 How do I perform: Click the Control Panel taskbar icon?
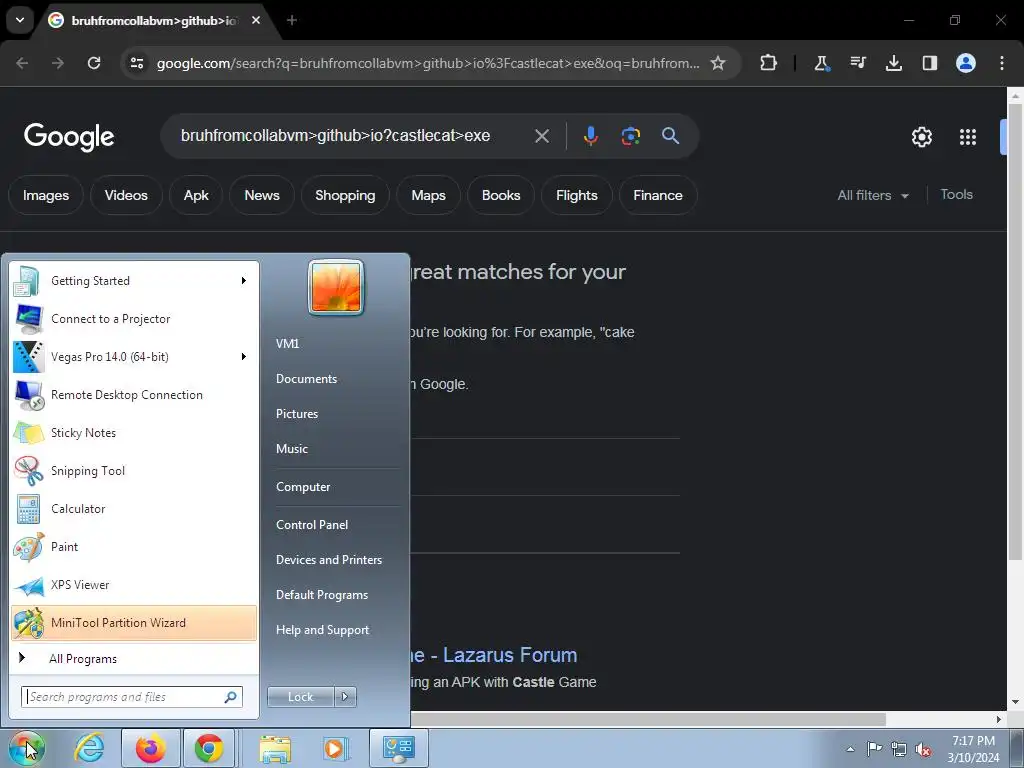399,748
